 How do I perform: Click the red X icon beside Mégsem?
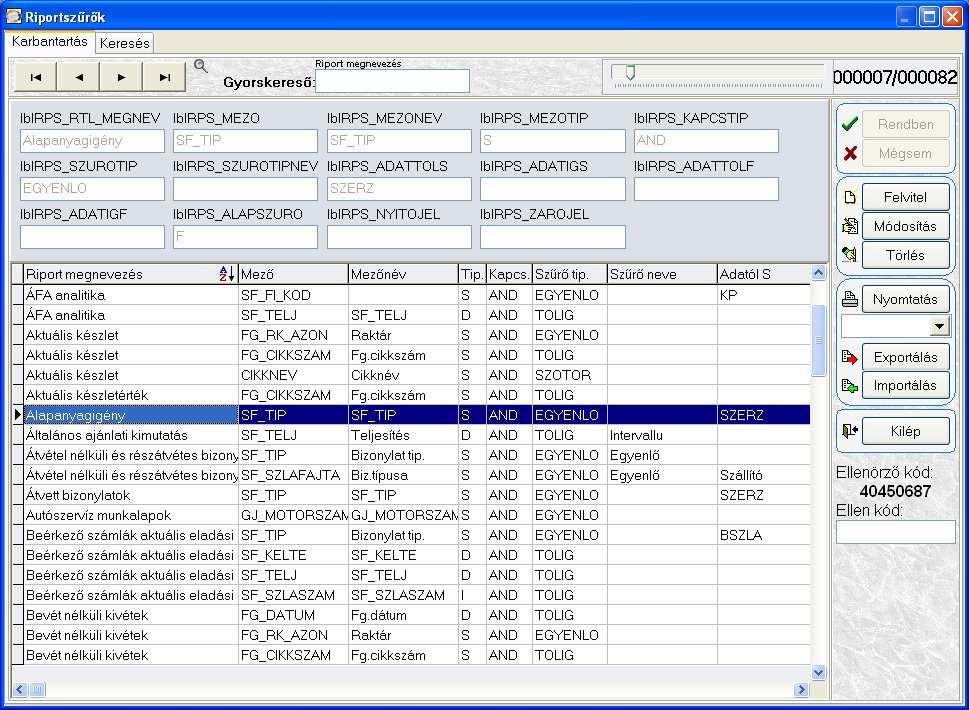point(850,153)
